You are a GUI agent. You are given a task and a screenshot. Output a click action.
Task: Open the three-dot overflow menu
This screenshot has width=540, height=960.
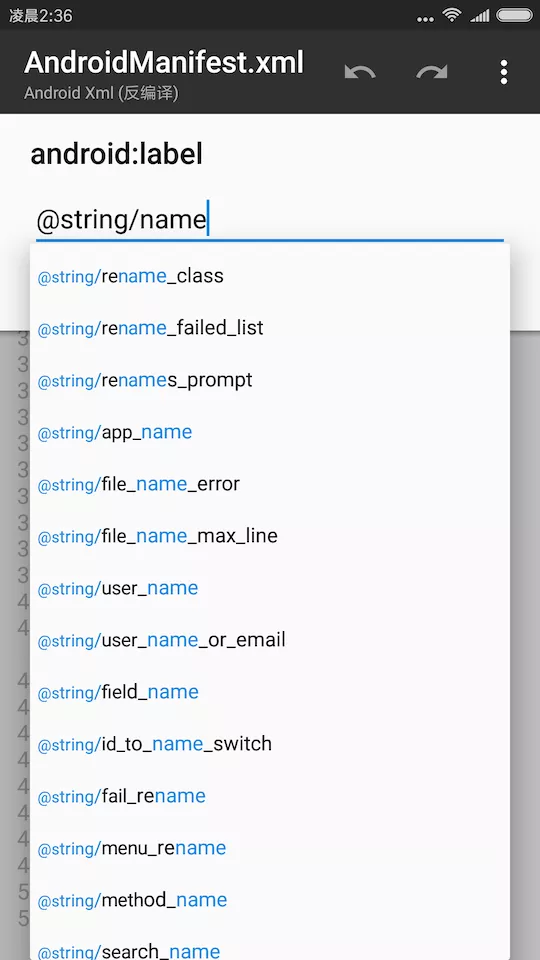[x=503, y=72]
